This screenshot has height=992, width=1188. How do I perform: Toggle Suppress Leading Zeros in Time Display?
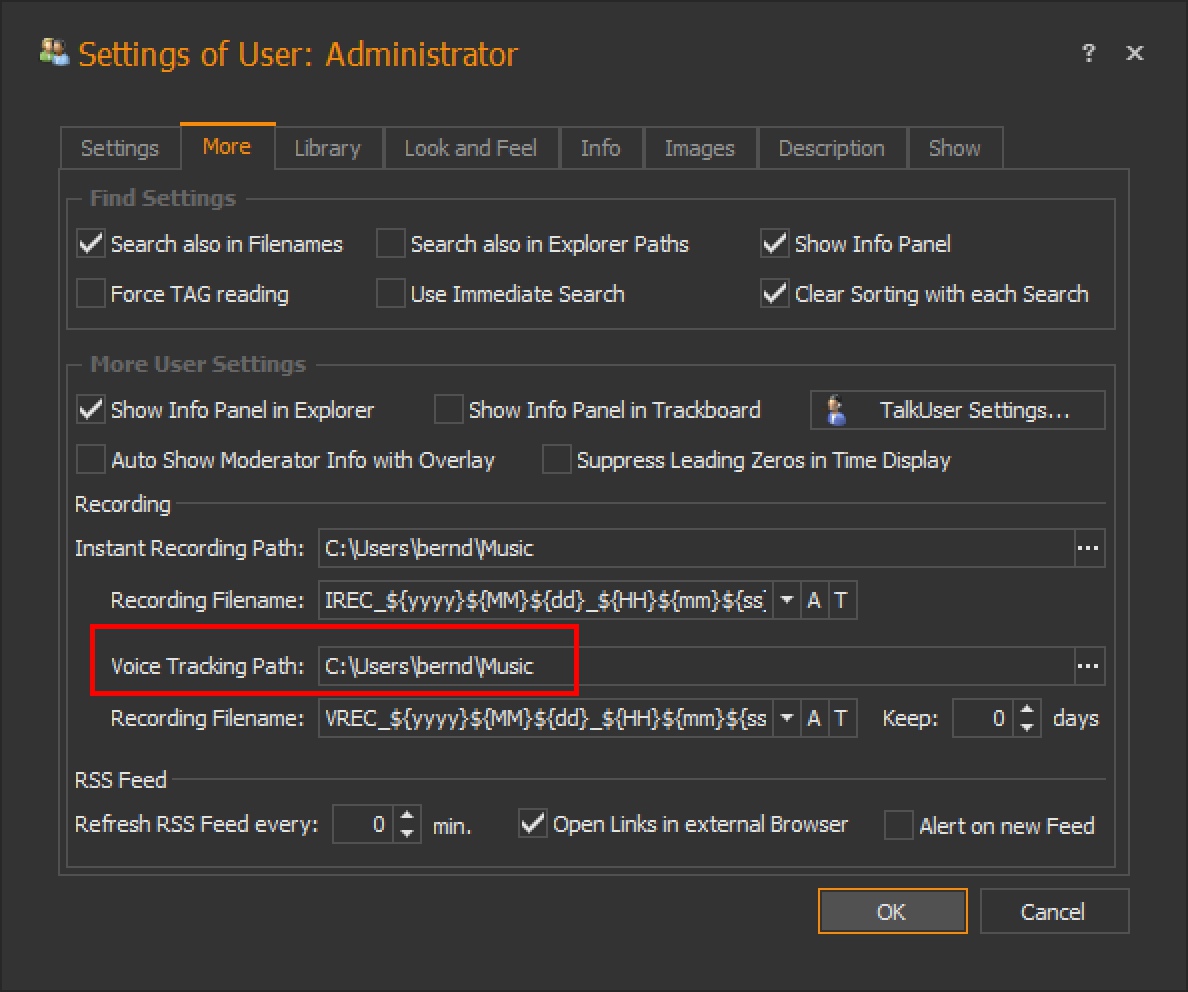[x=556, y=460]
